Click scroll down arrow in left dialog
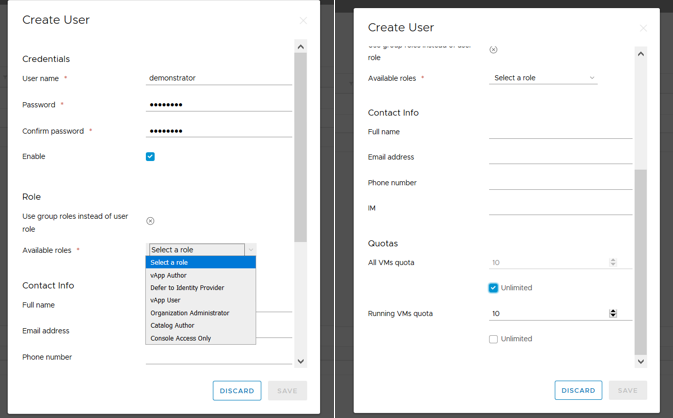This screenshot has width=673, height=418. click(x=300, y=361)
